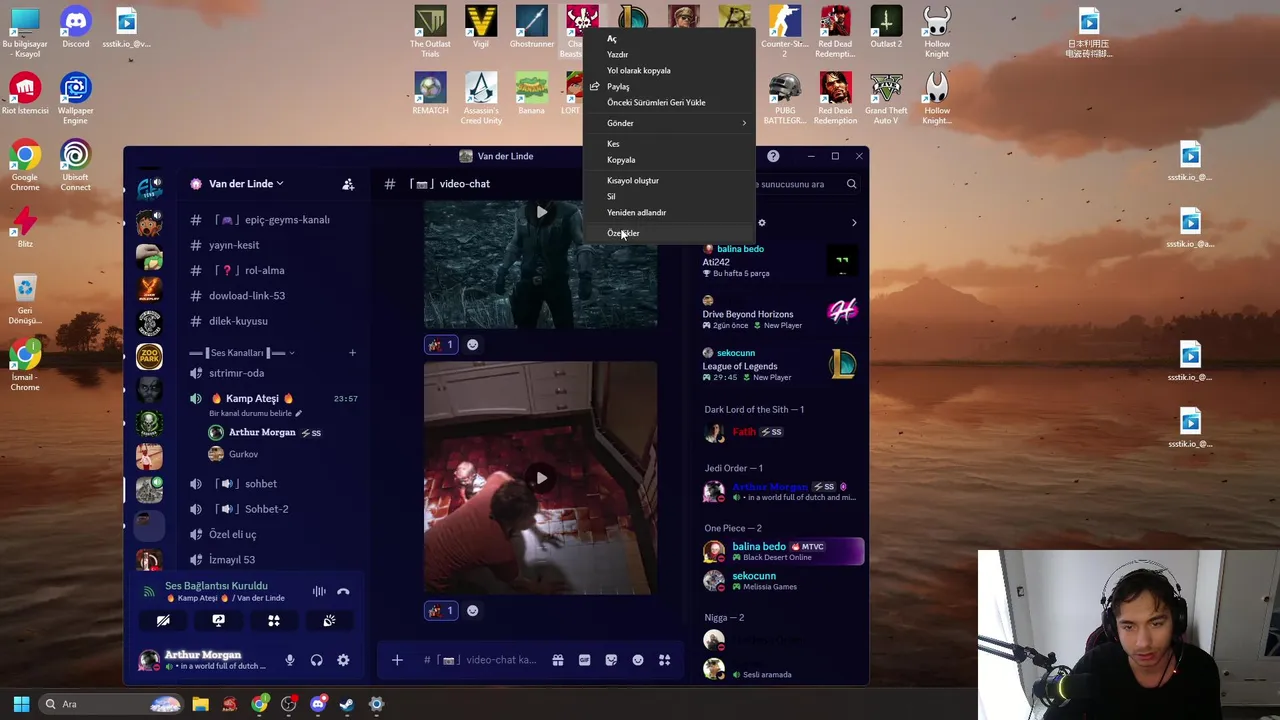Open the Van der Linde server dropdown
The image size is (1280, 720).
[x=246, y=184]
